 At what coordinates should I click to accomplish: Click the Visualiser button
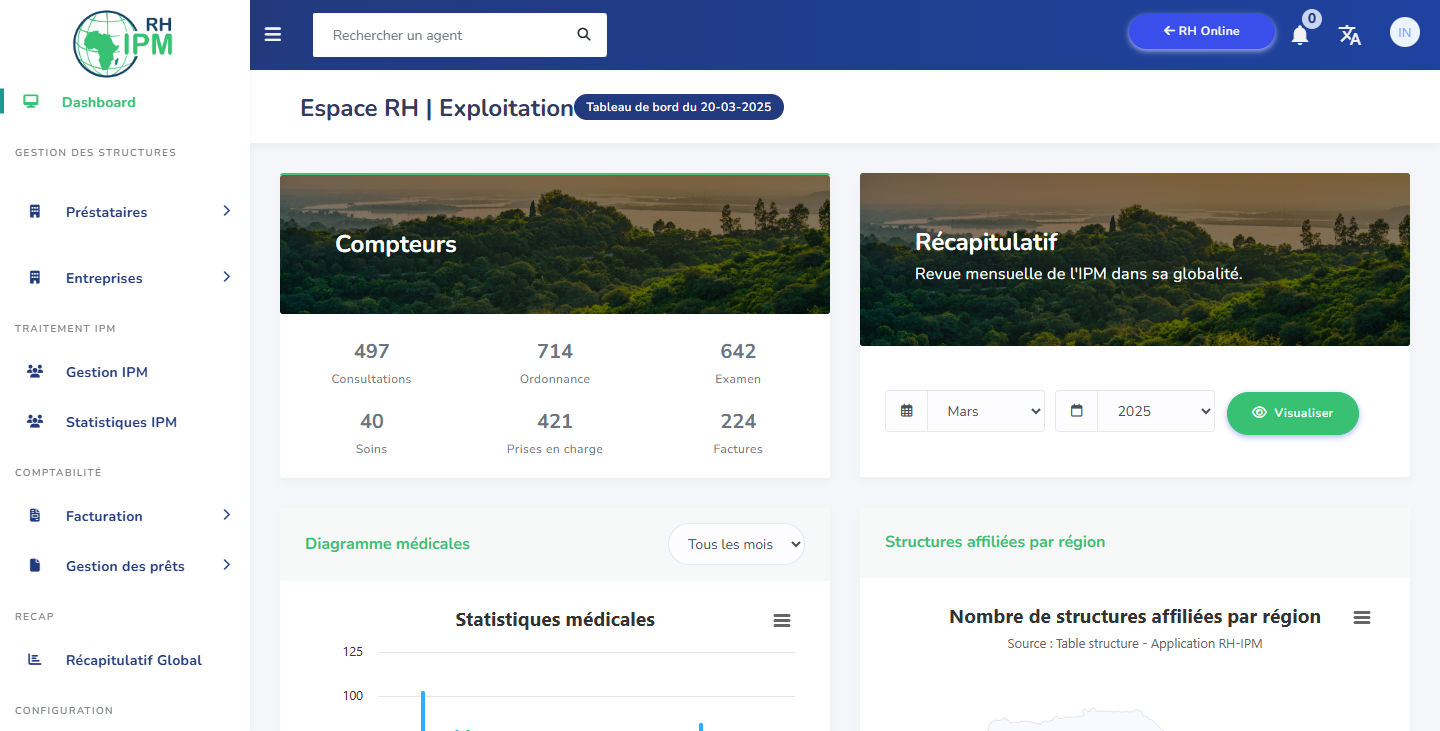tap(1292, 412)
